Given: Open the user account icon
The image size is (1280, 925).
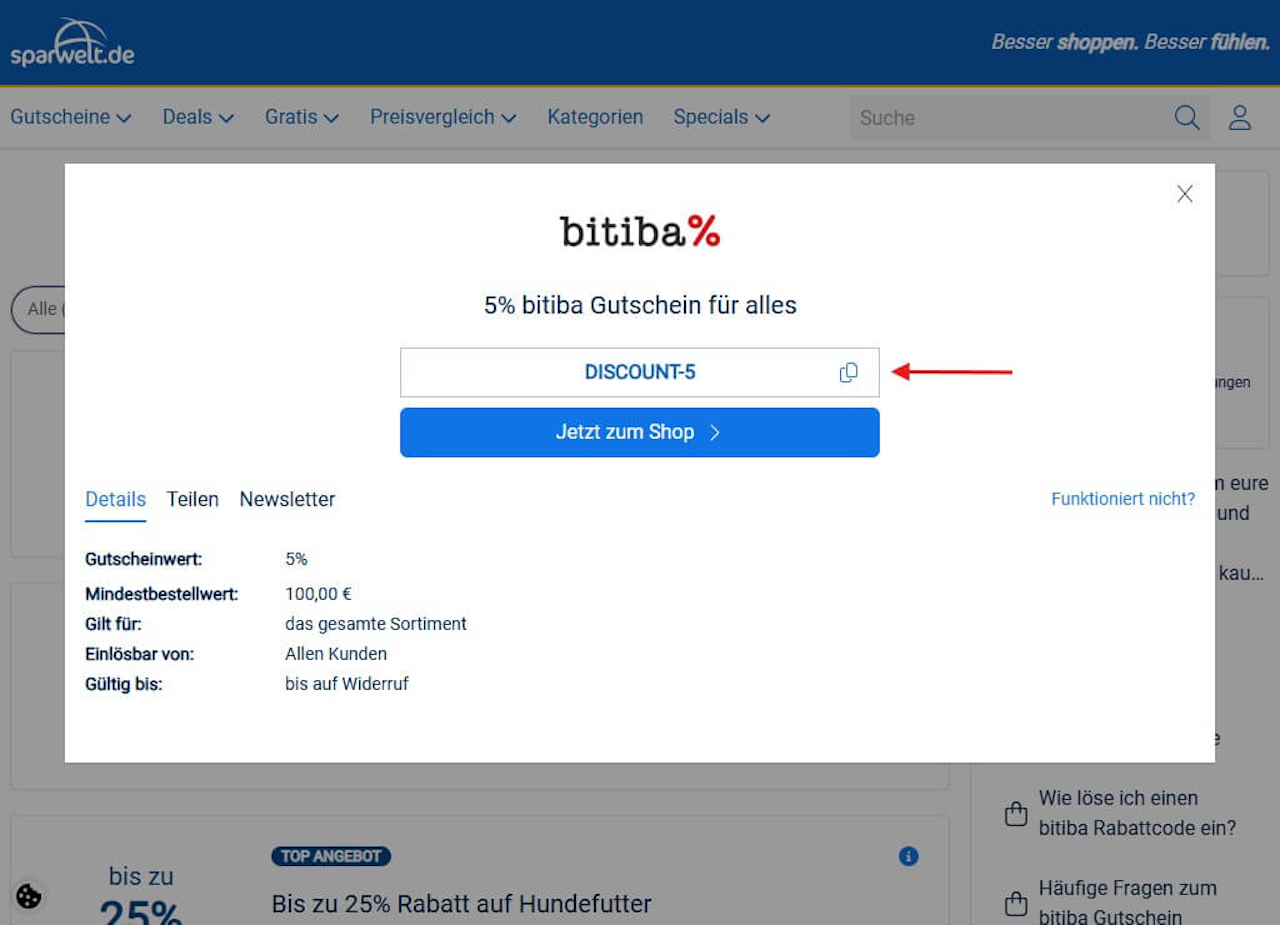Looking at the screenshot, I should pos(1240,117).
